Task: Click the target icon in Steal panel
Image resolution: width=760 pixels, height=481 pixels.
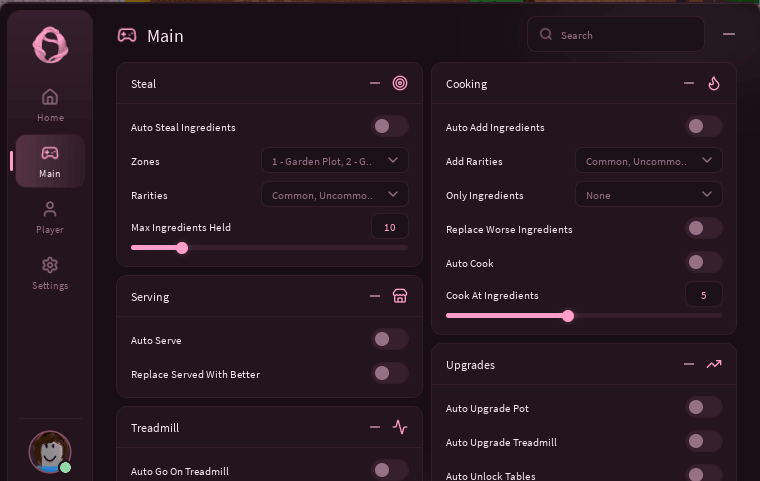Action: pyautogui.click(x=400, y=83)
